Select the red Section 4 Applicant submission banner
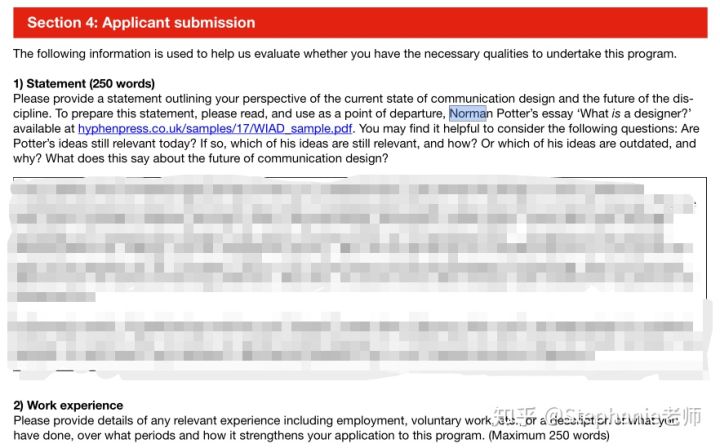The height and width of the screenshot is (448, 720). pos(360,22)
